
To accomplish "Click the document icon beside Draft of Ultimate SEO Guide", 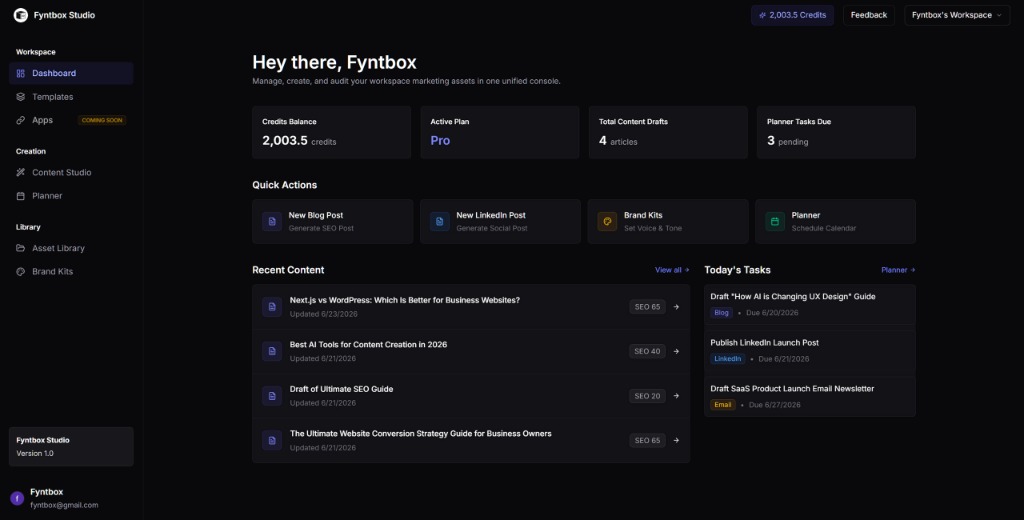I will [272, 396].
